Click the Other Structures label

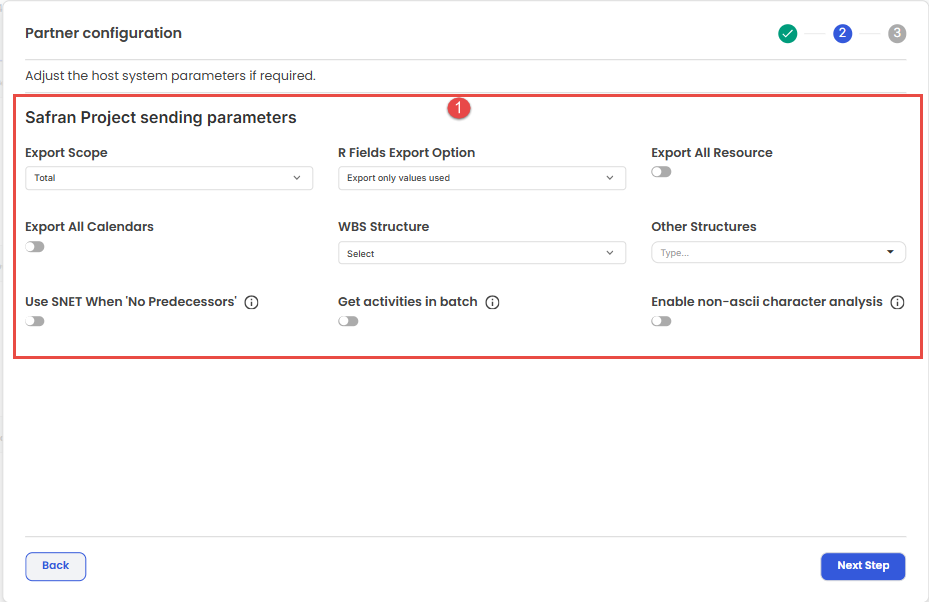(704, 227)
